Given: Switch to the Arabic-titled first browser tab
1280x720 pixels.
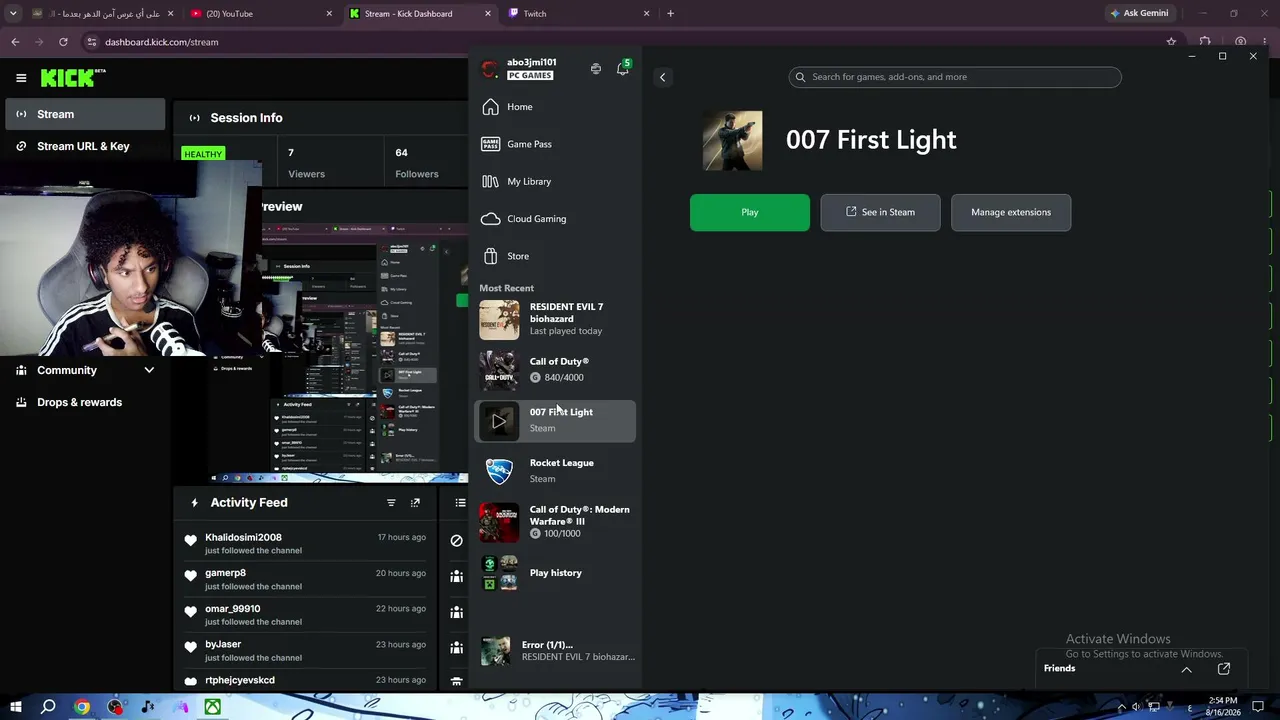Looking at the screenshot, I should pyautogui.click(x=103, y=14).
